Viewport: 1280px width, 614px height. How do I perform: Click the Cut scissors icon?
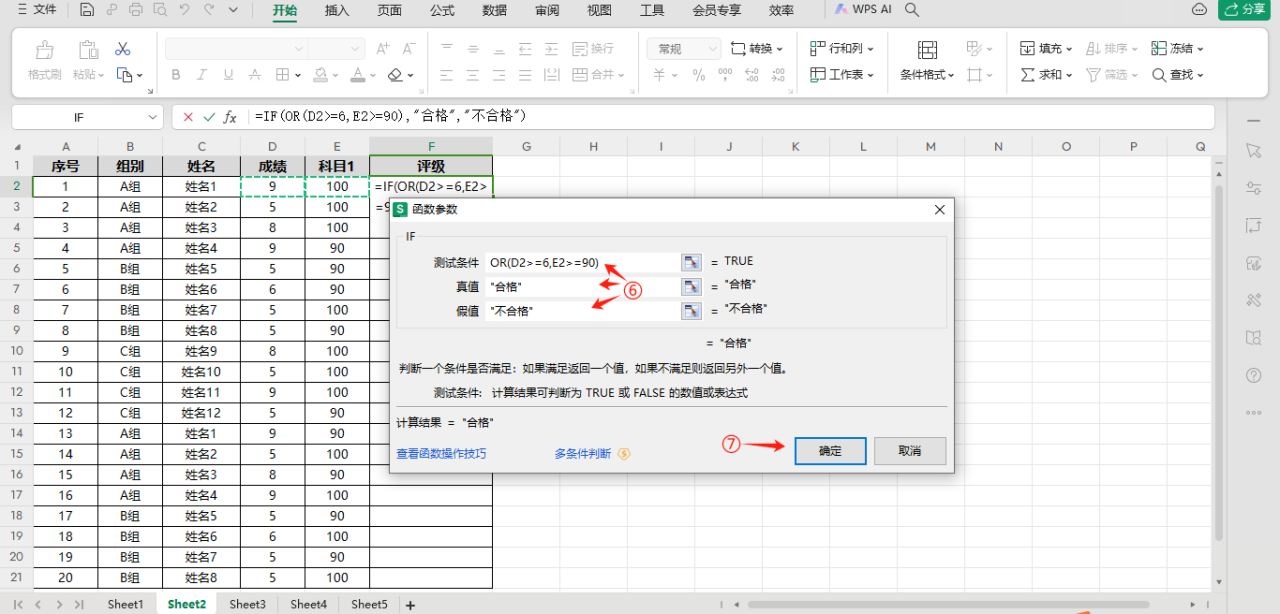pos(123,48)
